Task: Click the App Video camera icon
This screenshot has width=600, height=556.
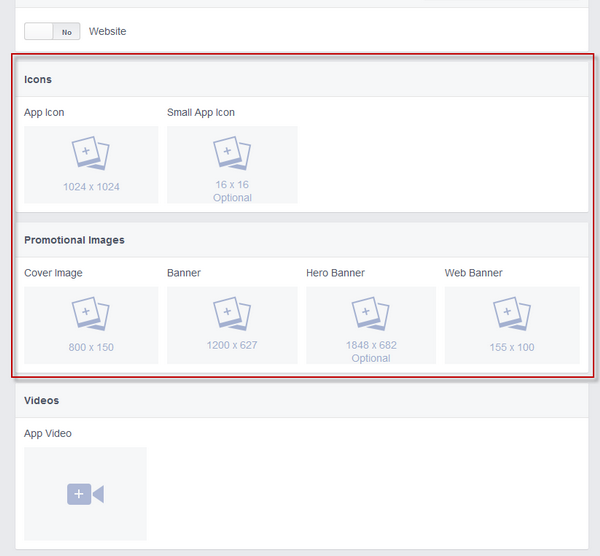Action: pos(85,494)
